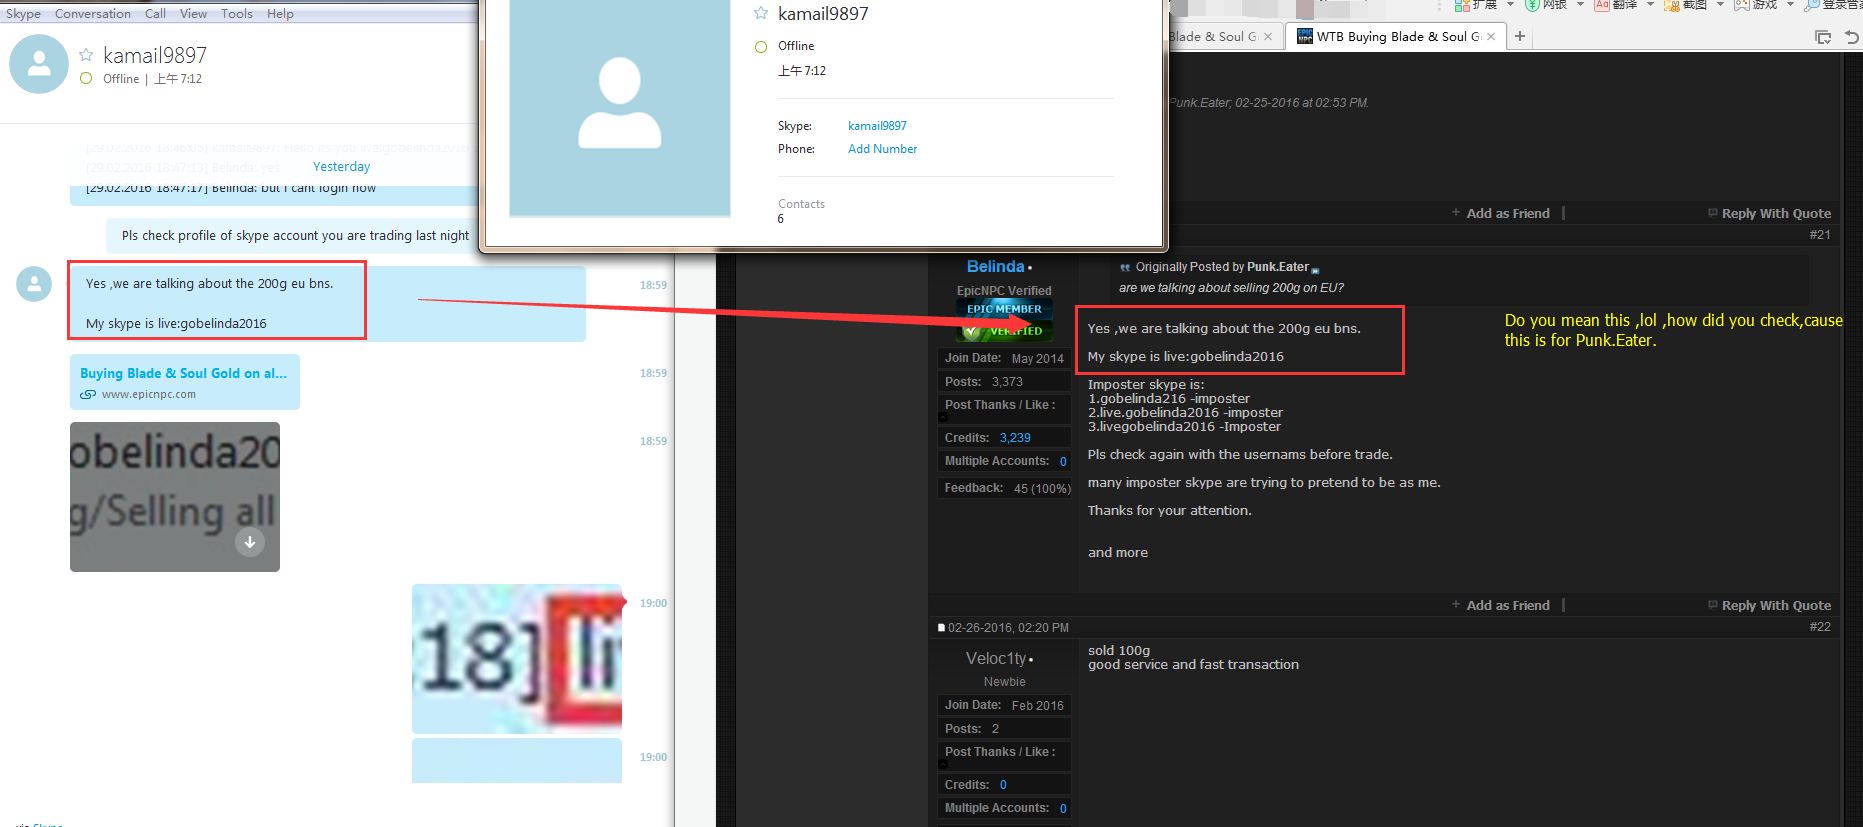Expand the 网银 dropdown arrow
The image size is (1863, 827).
[1580, 4]
